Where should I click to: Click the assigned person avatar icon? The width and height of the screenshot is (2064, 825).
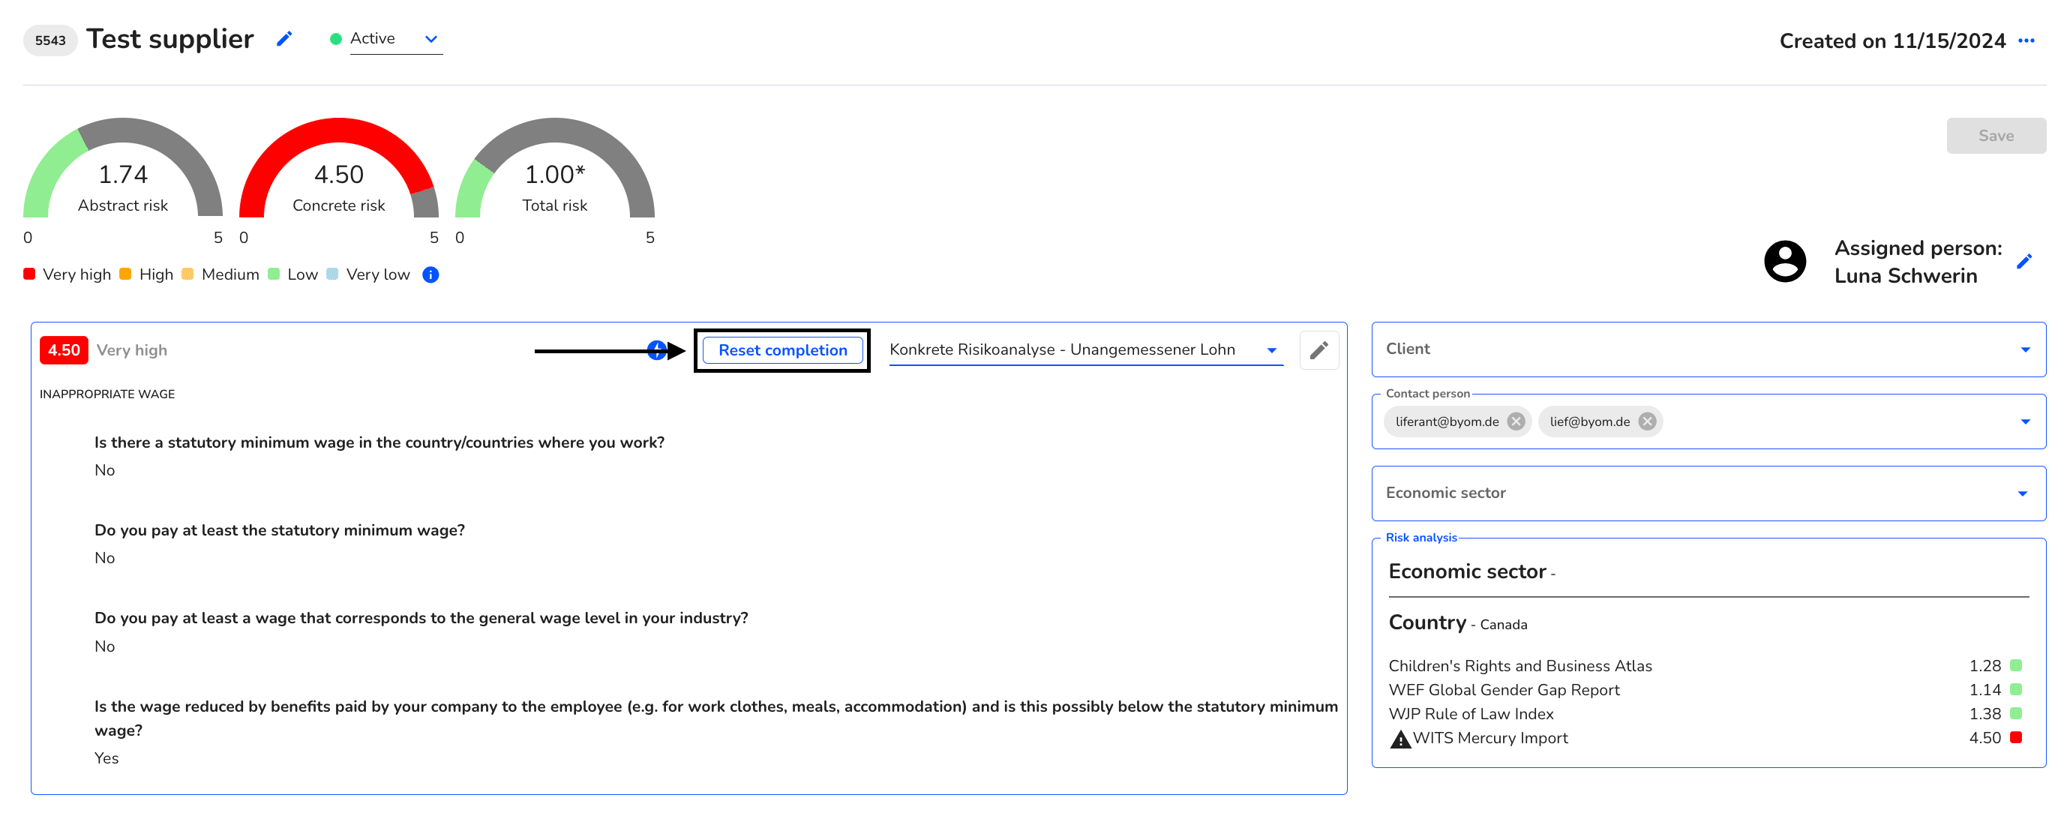click(x=1785, y=262)
